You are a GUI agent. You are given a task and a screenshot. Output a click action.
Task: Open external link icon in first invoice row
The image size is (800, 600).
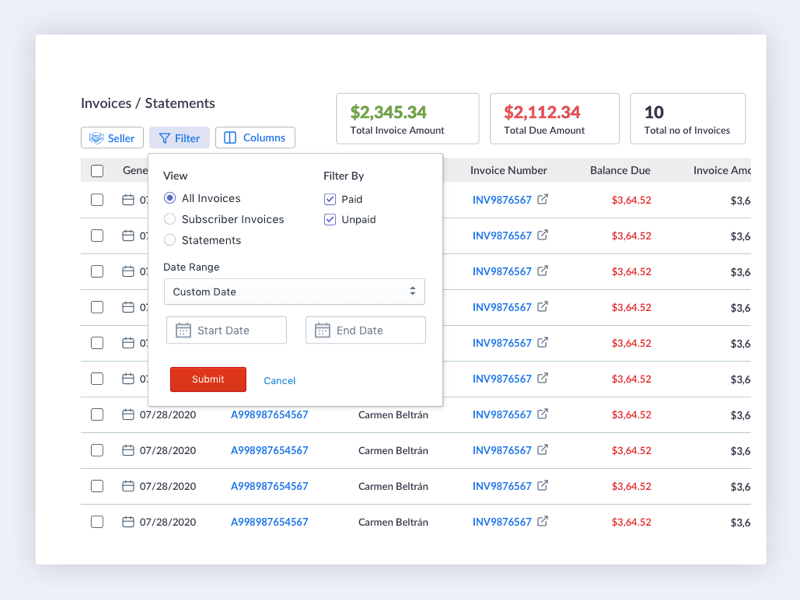click(543, 199)
